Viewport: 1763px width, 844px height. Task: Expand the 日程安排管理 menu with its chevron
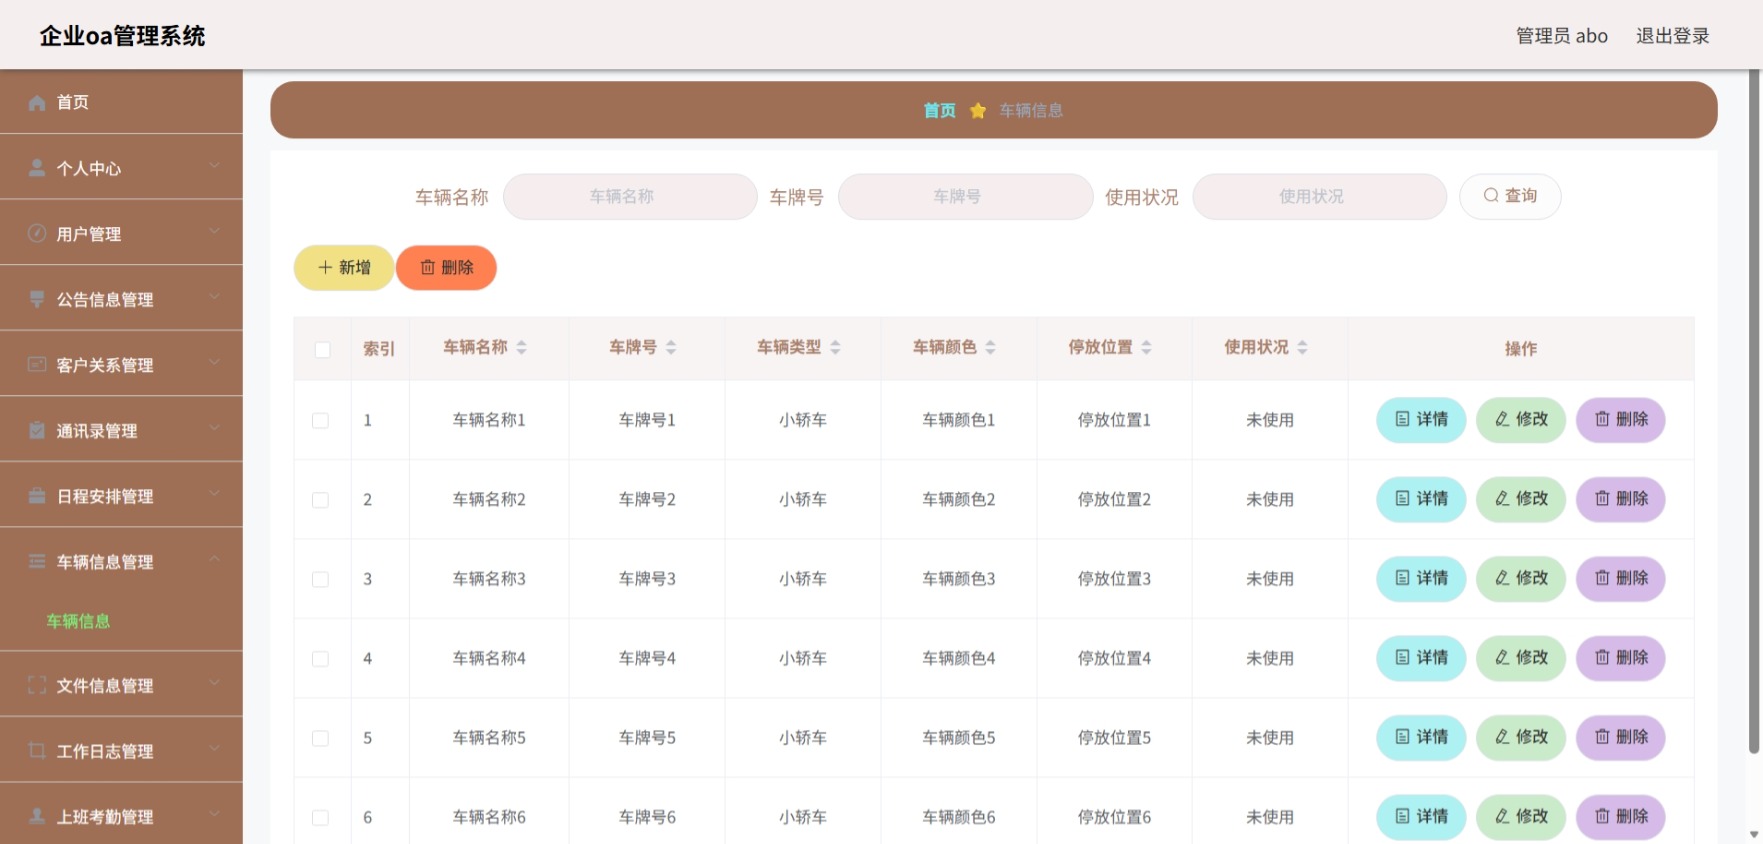[214, 493]
